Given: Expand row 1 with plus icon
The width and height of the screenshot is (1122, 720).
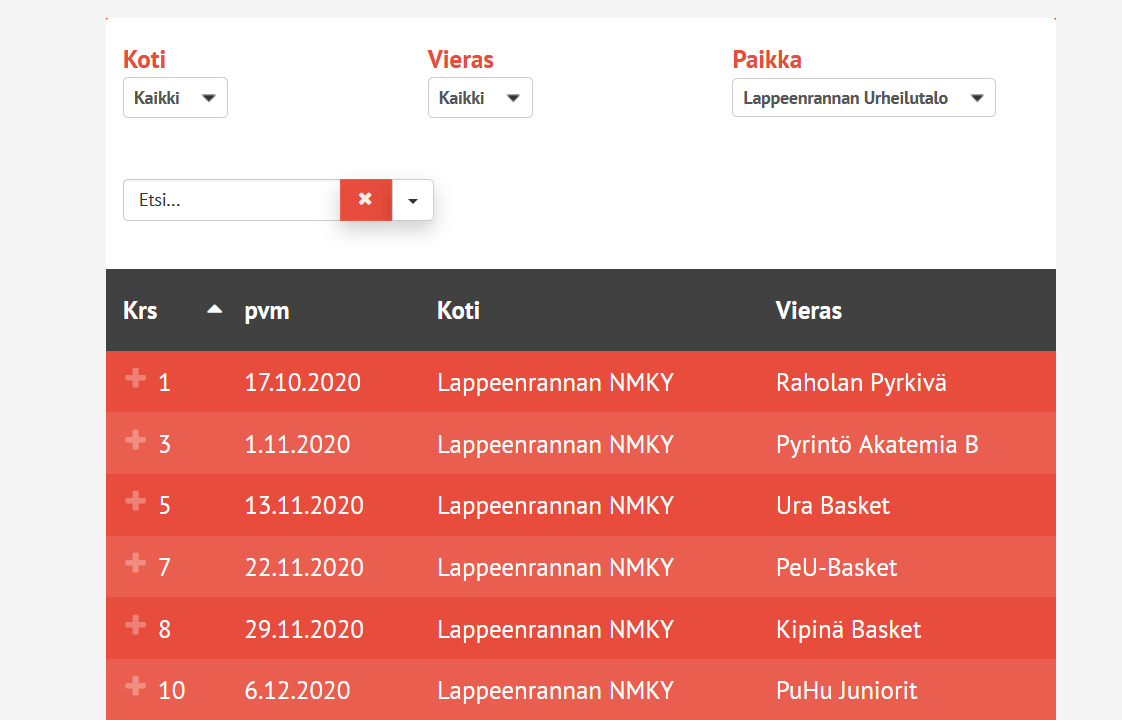Looking at the screenshot, I should [135, 378].
